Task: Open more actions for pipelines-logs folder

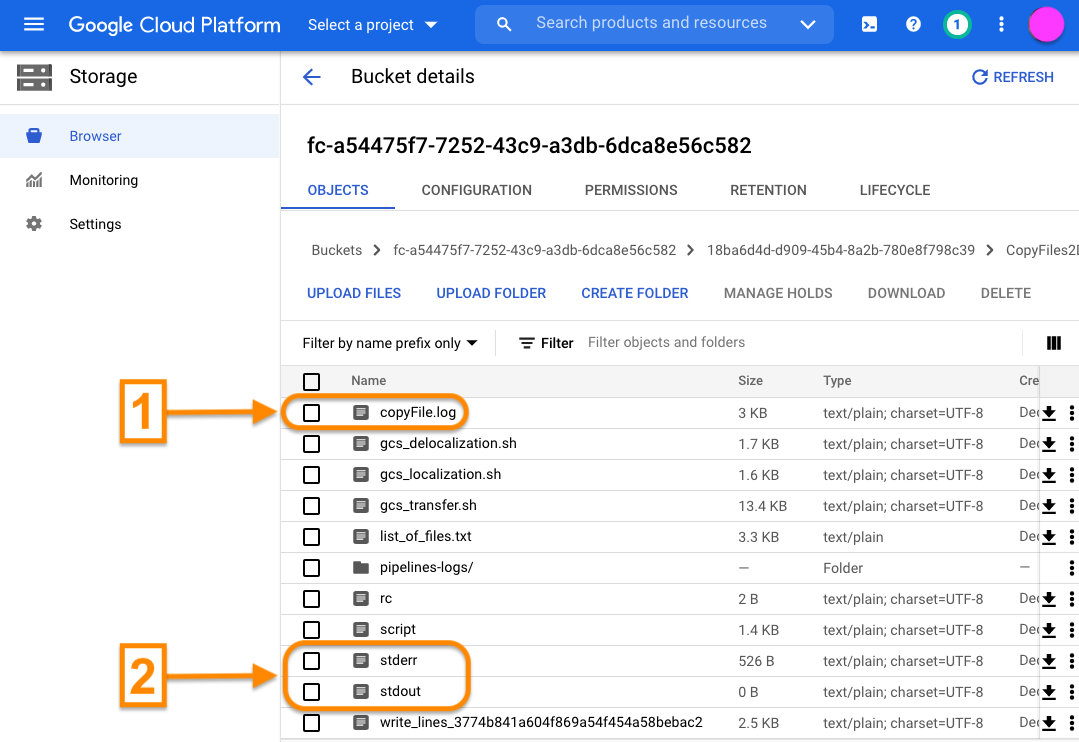Action: point(1071,568)
